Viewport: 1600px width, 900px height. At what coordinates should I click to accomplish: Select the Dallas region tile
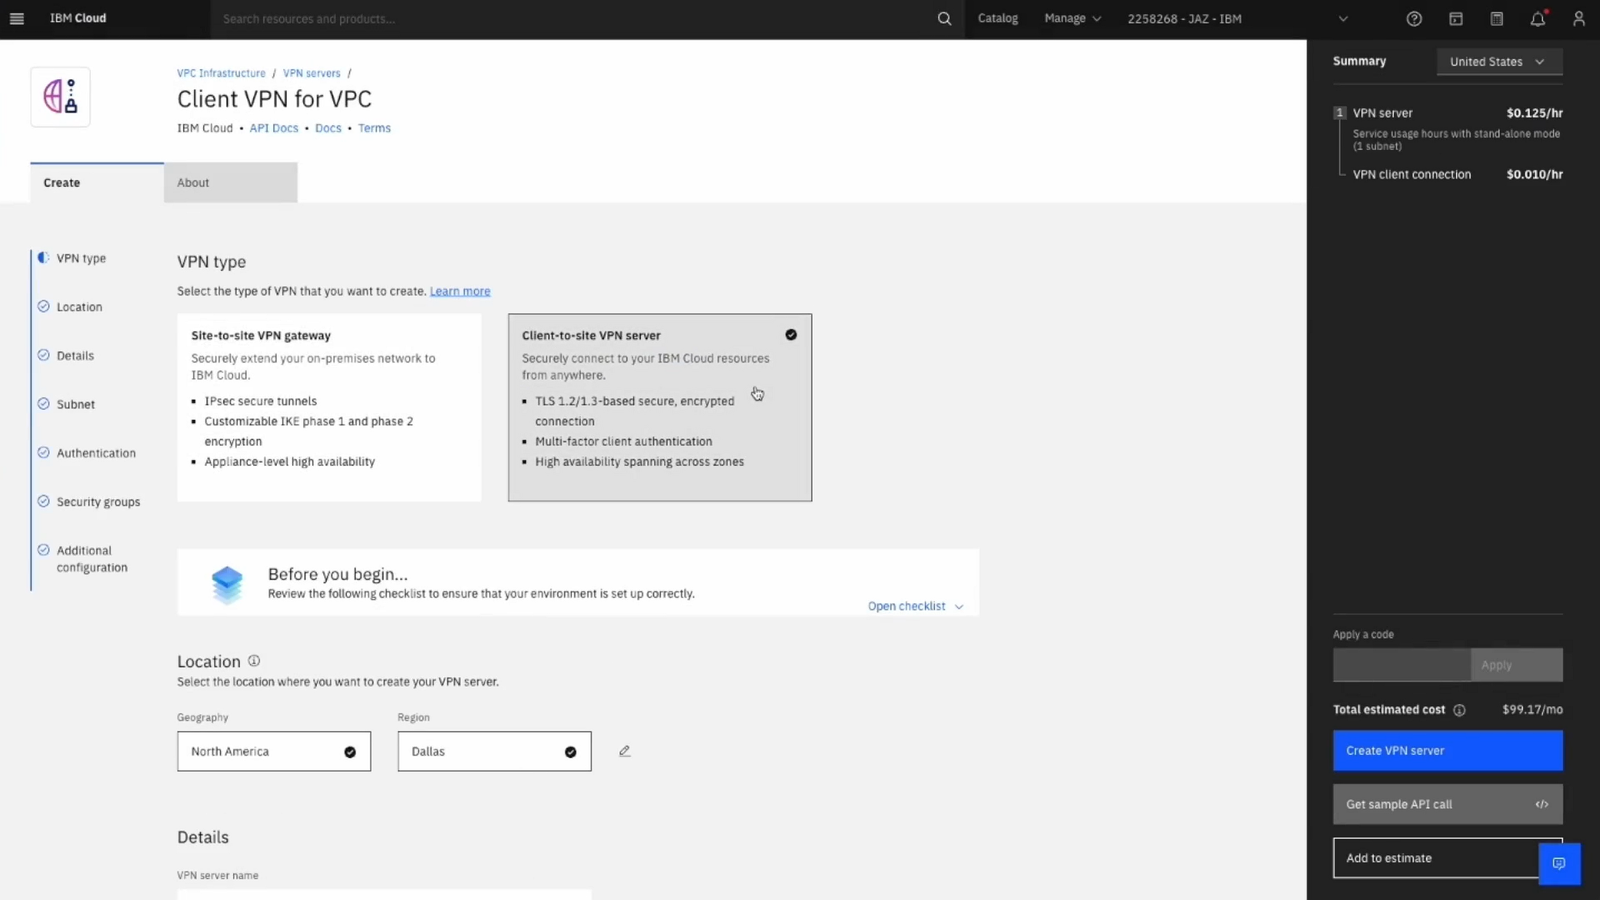click(x=494, y=751)
